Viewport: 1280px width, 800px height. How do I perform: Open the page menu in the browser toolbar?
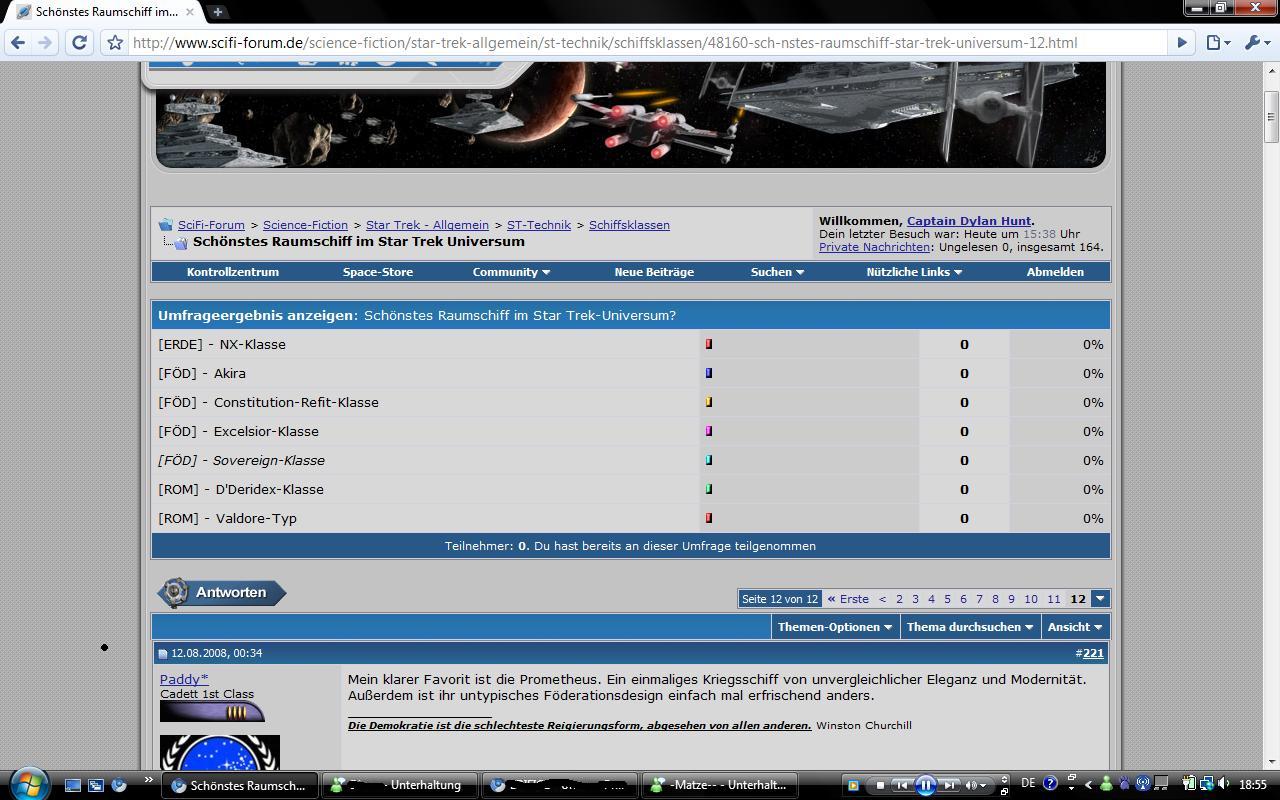coord(1217,43)
